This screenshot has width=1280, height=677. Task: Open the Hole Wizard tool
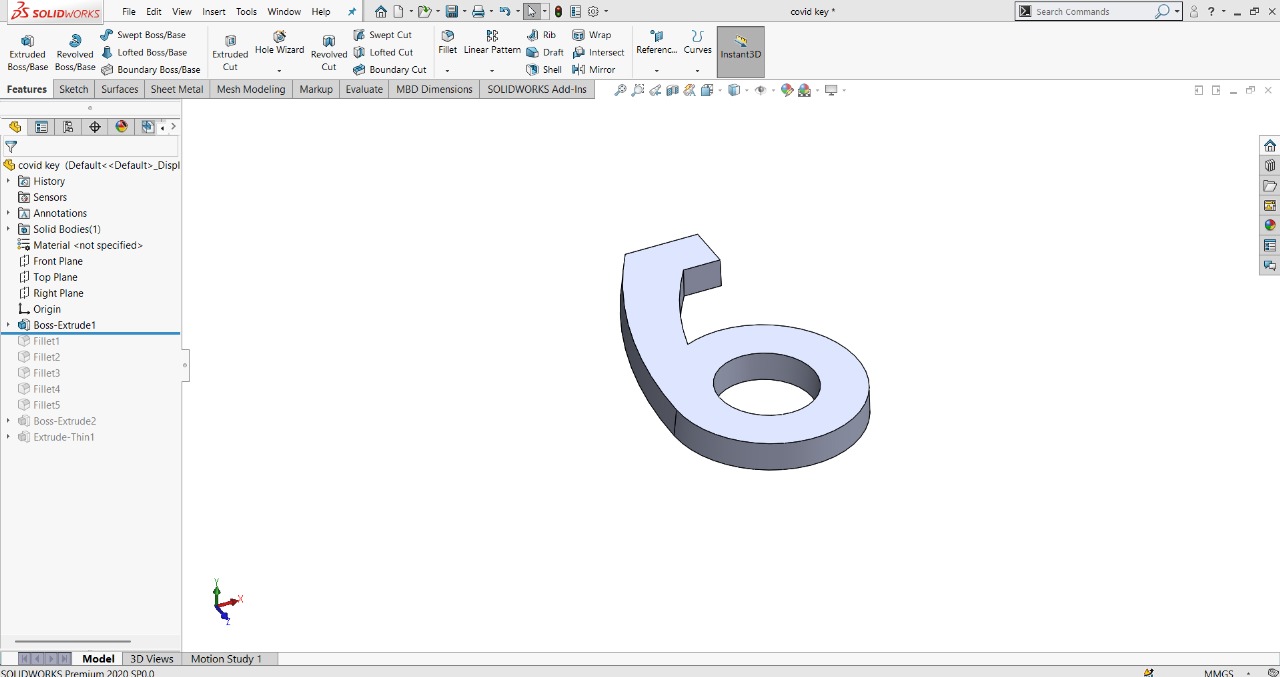[x=279, y=44]
